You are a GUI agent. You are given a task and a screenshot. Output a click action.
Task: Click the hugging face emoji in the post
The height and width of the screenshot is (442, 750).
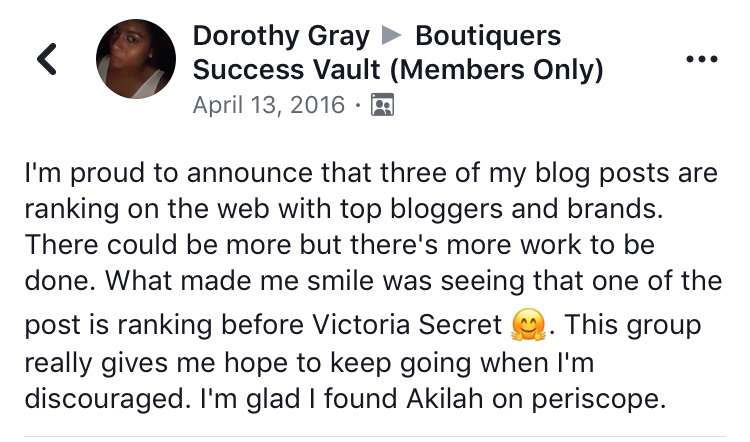(x=528, y=325)
